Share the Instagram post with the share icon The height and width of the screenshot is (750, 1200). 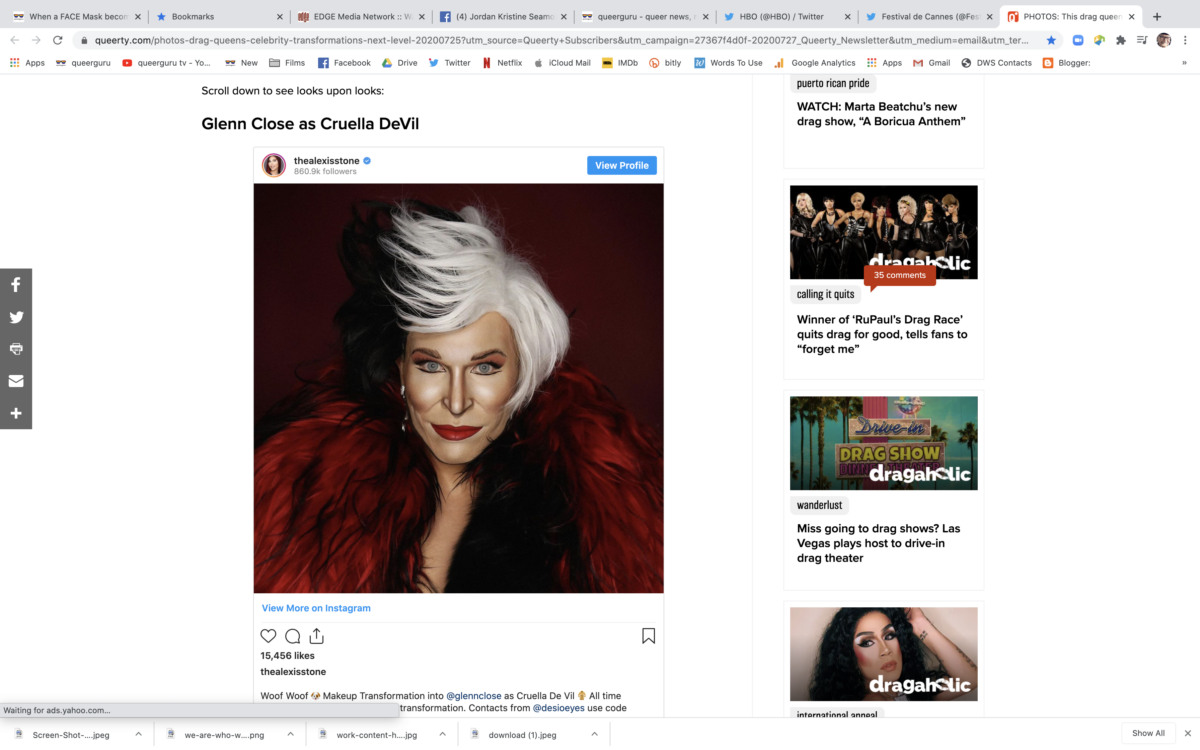(316, 636)
